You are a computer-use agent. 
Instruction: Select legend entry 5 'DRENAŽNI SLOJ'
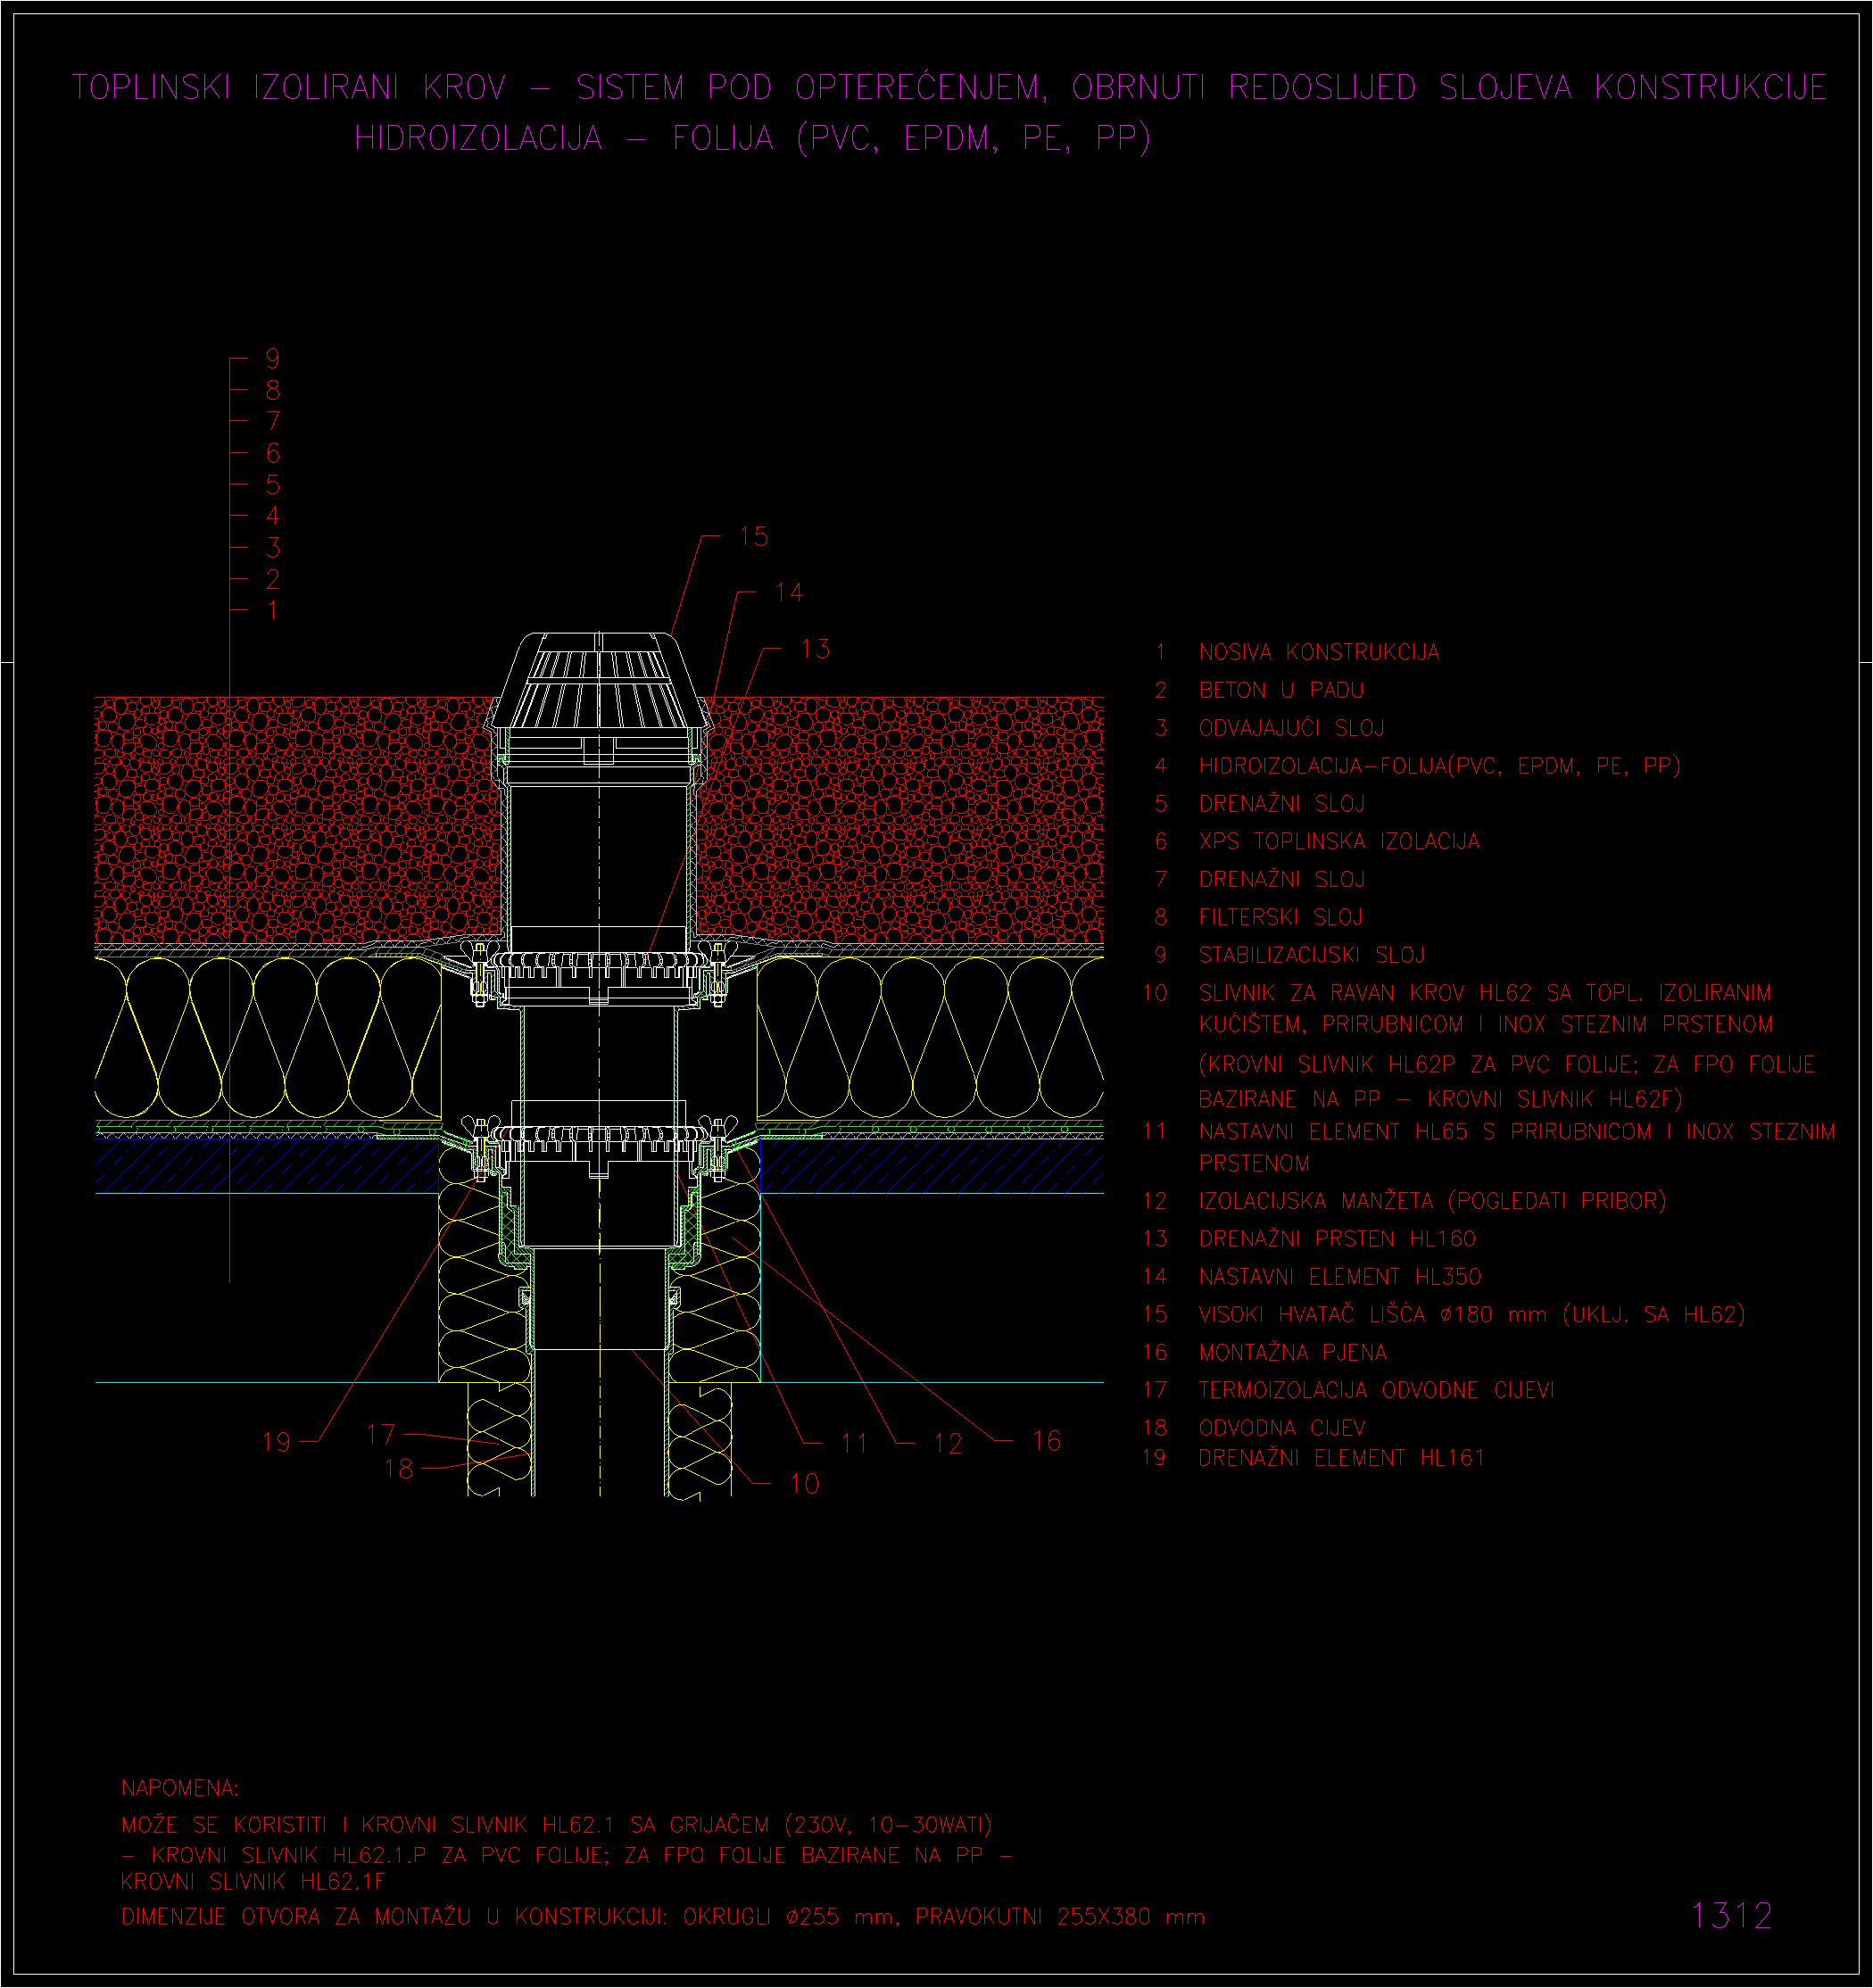1281,804
